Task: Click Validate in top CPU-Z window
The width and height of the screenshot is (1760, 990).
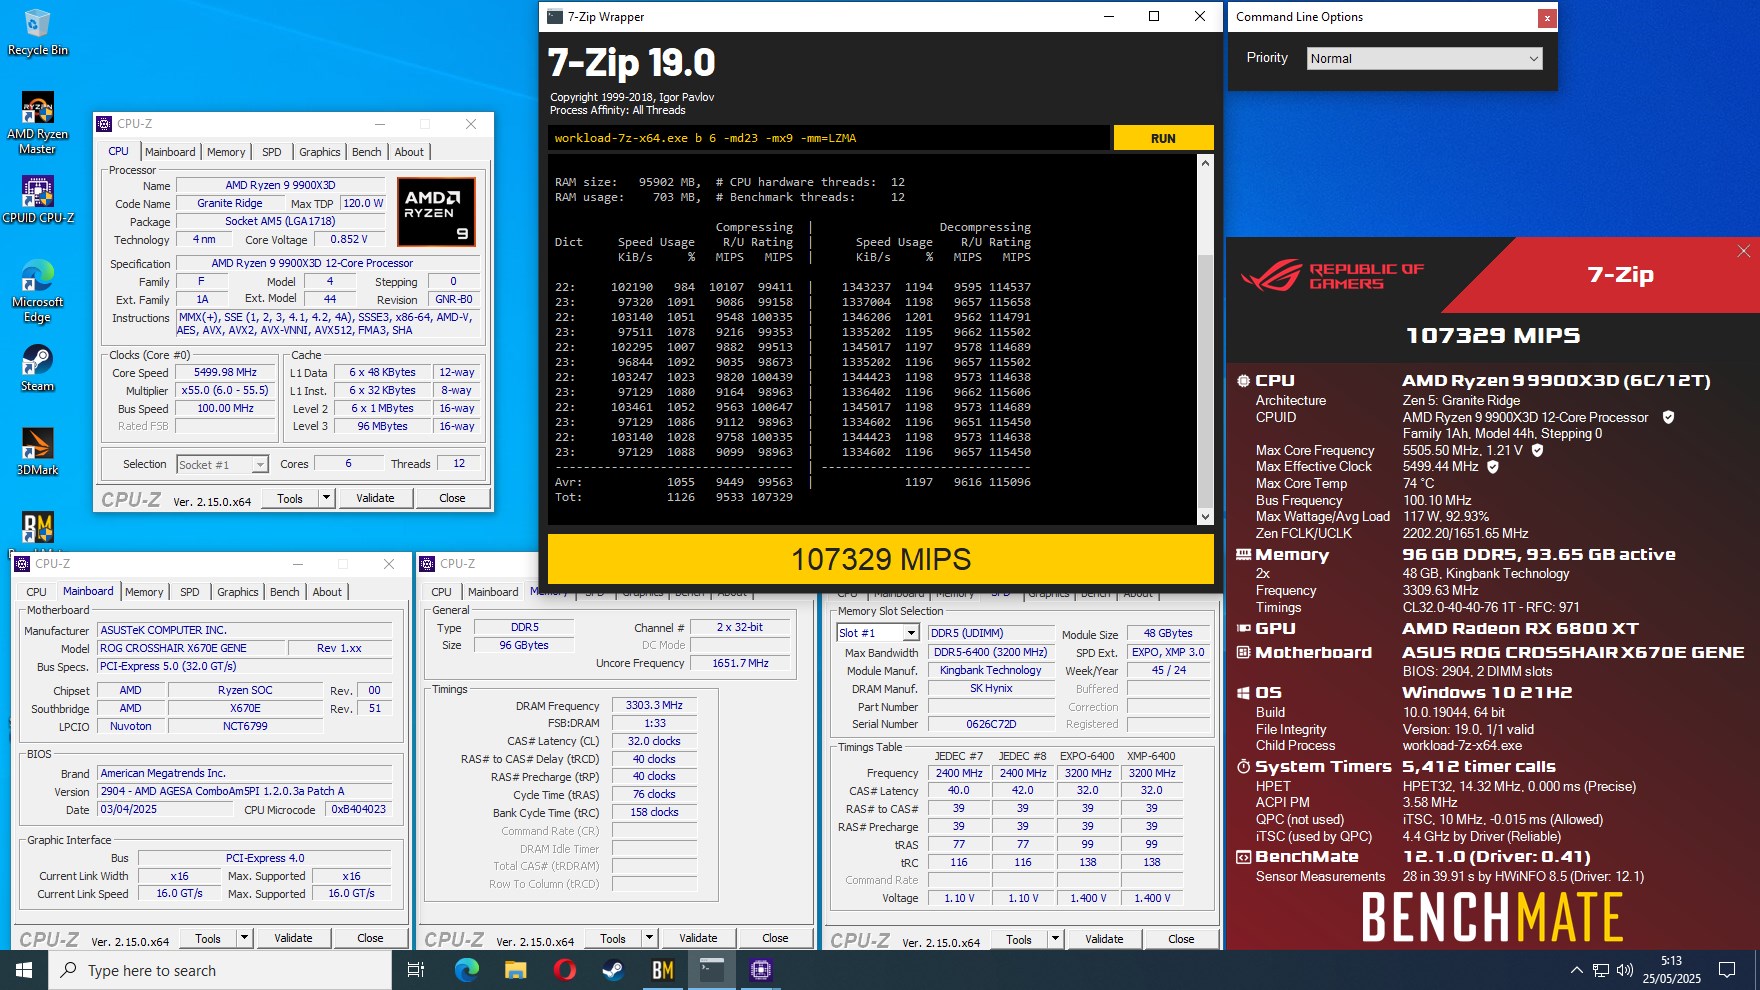Action: (x=375, y=498)
